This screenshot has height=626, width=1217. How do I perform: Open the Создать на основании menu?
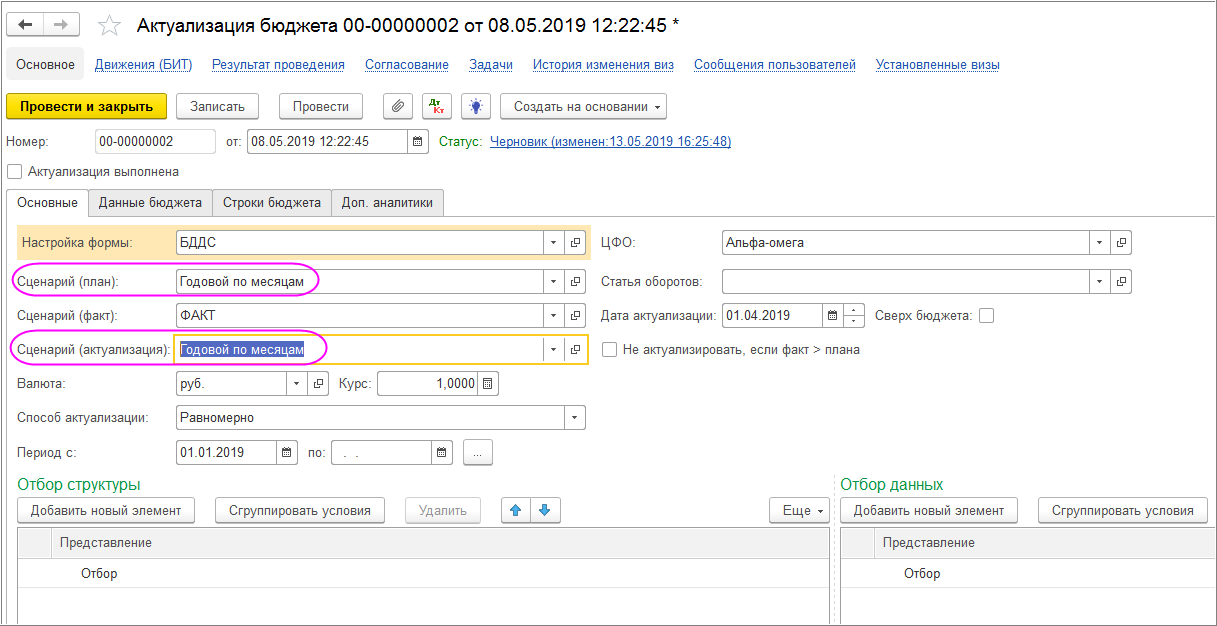click(x=584, y=107)
